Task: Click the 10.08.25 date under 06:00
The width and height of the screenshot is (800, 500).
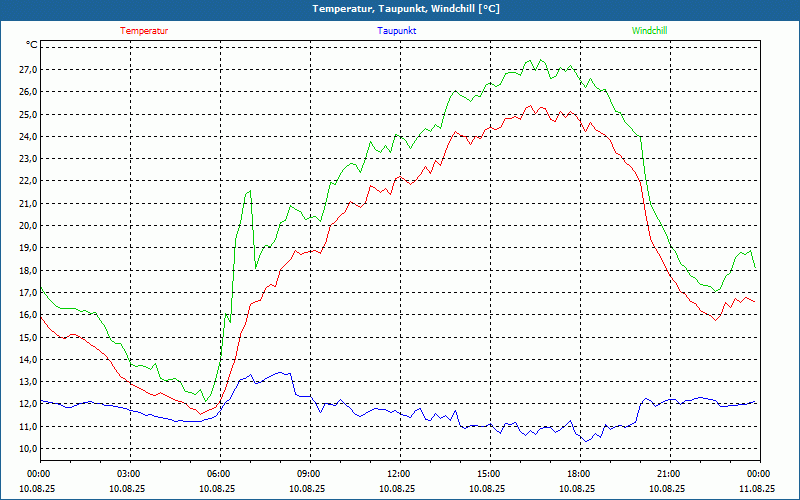Action: tap(217, 488)
